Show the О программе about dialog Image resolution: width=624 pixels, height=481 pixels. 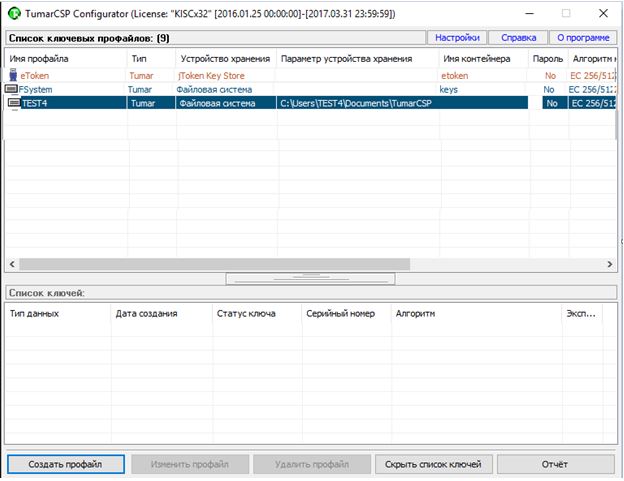tap(582, 38)
